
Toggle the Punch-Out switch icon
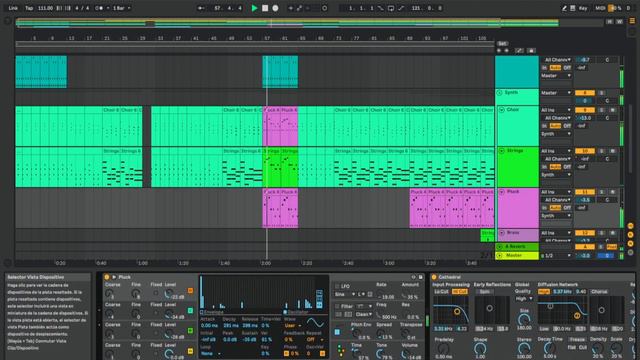[x=401, y=8]
